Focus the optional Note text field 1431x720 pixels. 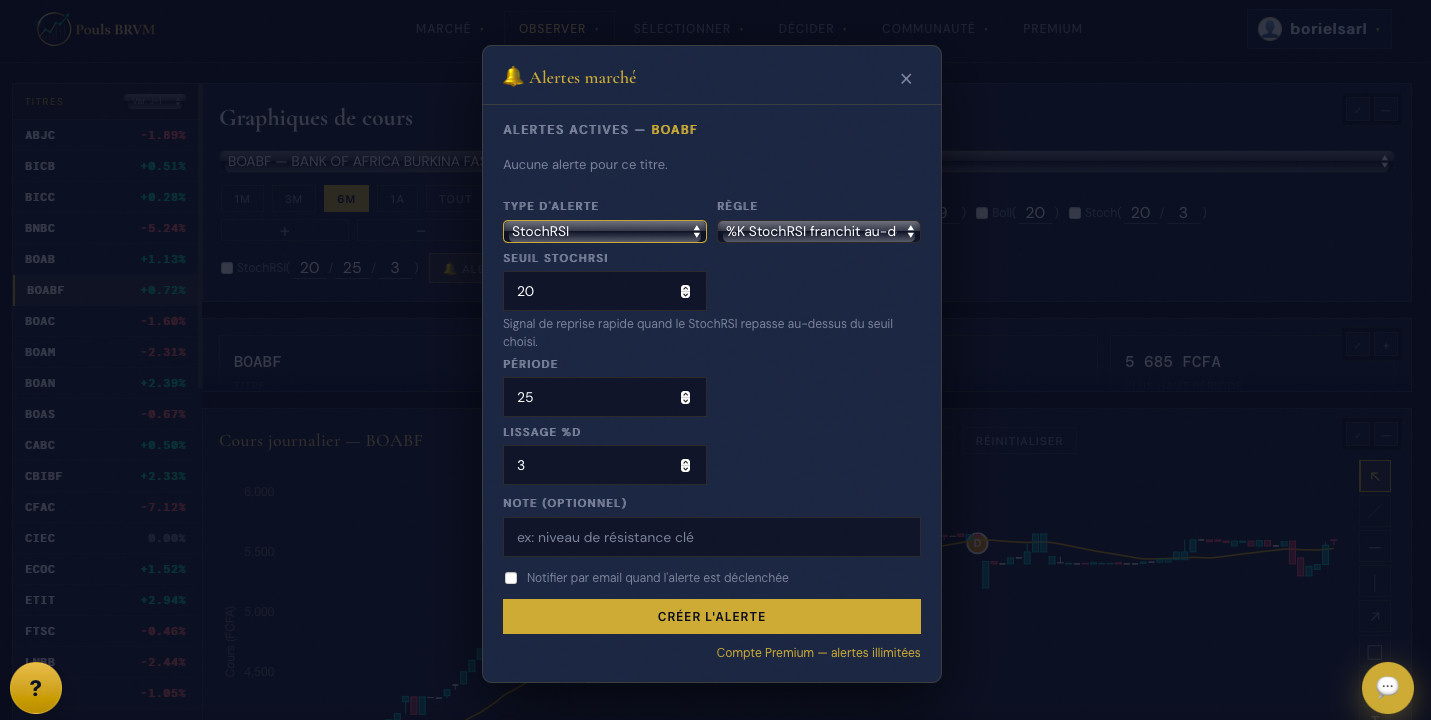pos(712,537)
